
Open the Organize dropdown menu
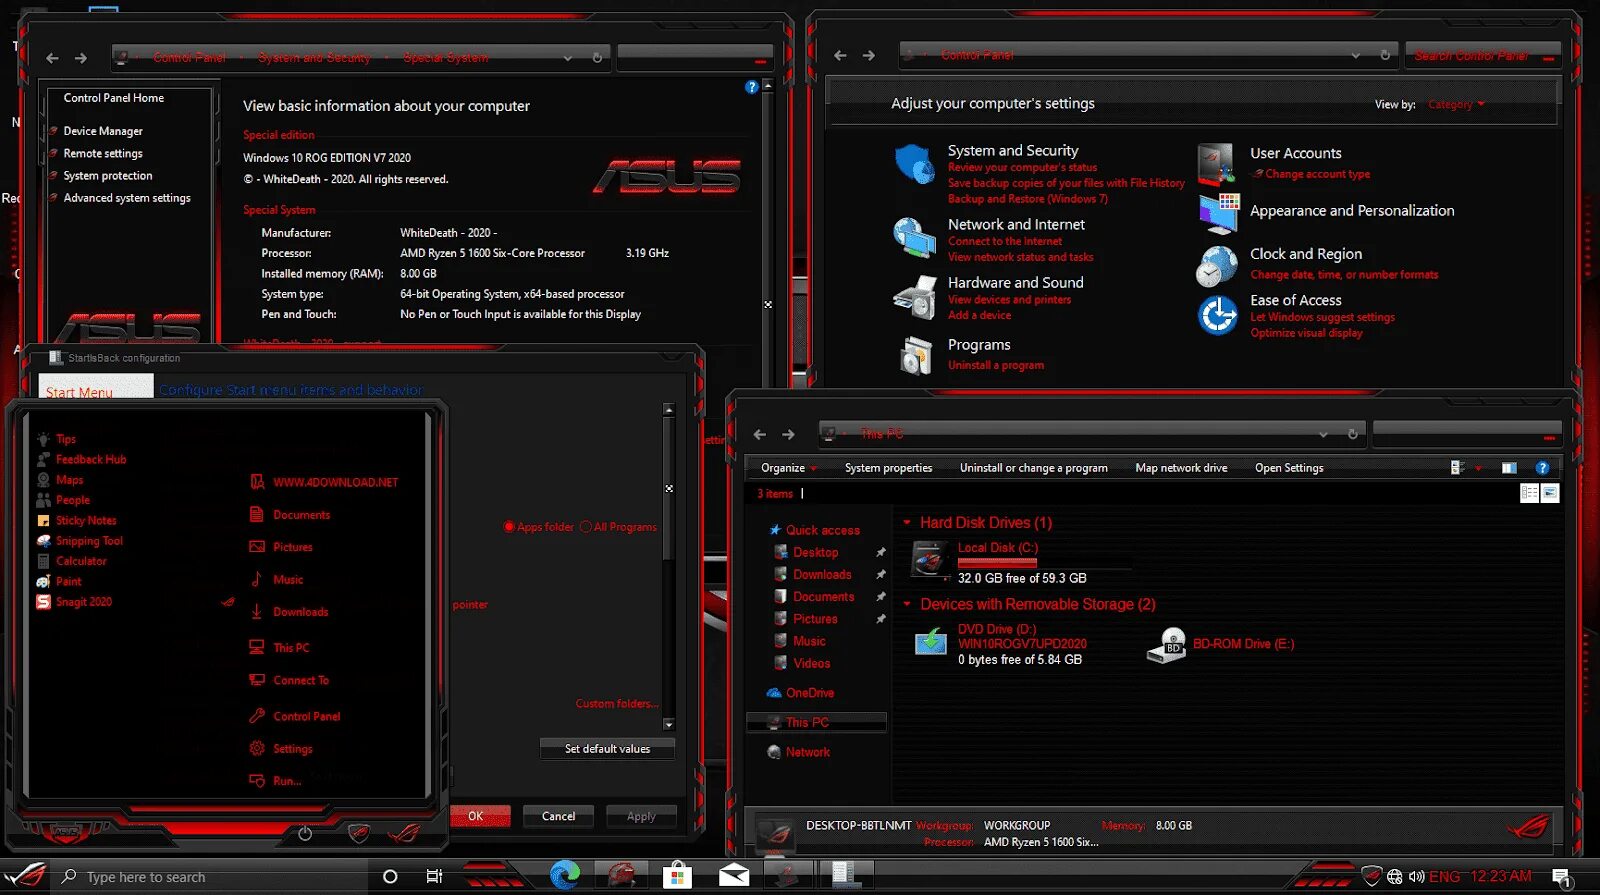[x=788, y=468]
